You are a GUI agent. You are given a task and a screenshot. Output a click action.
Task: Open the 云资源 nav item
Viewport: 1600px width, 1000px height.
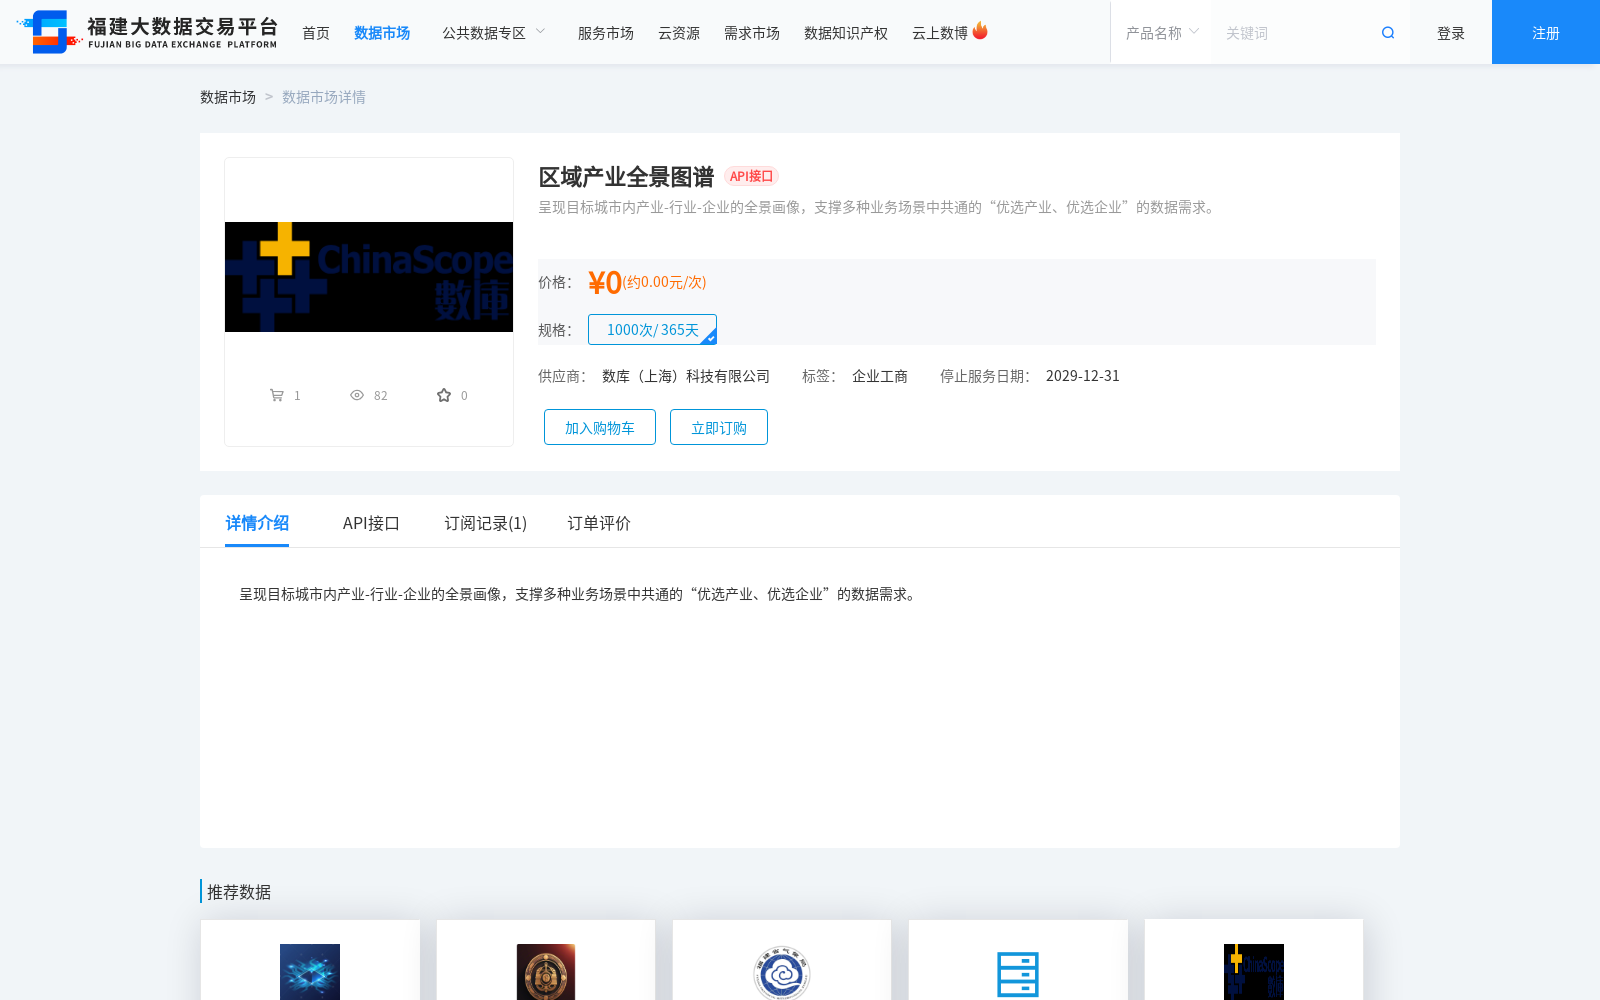[679, 33]
